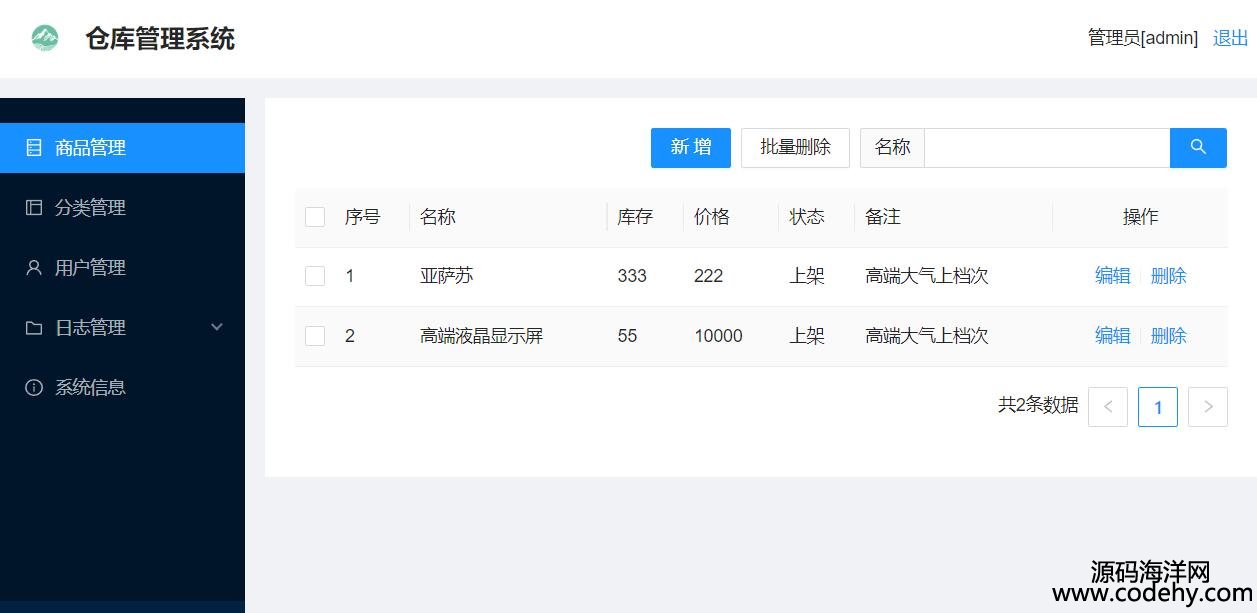Click the 管理员[admin] user label
The image size is (1257, 613).
pos(1143,38)
